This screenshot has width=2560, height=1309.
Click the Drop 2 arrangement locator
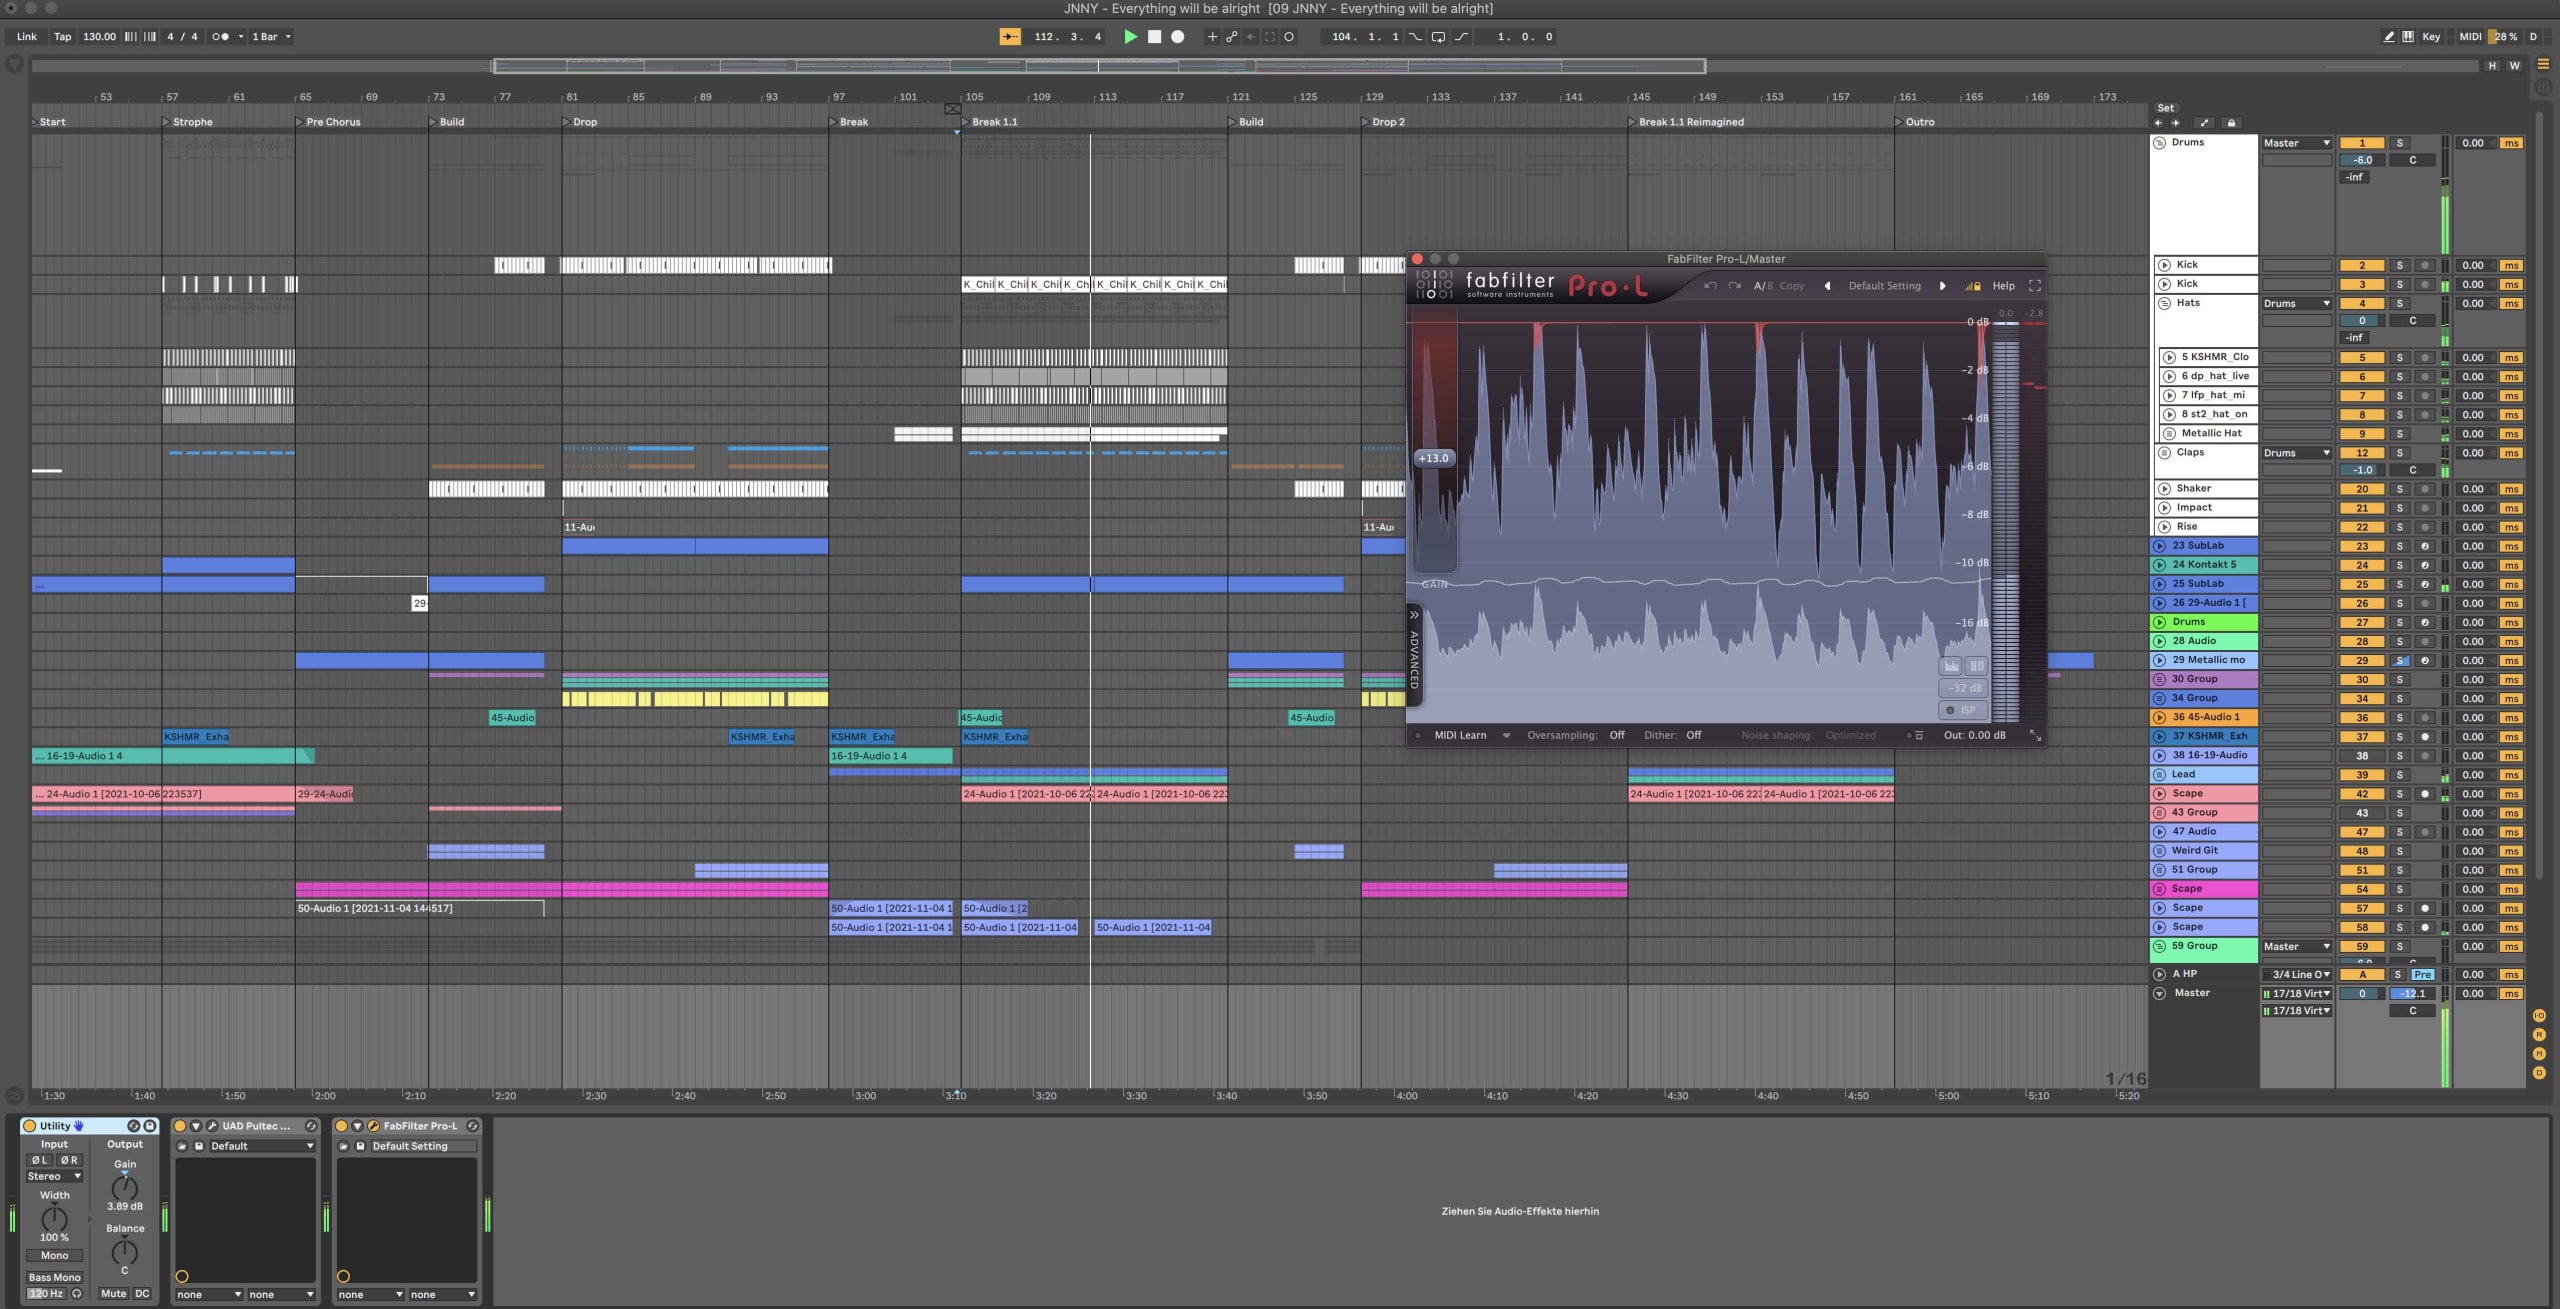pos(1383,121)
